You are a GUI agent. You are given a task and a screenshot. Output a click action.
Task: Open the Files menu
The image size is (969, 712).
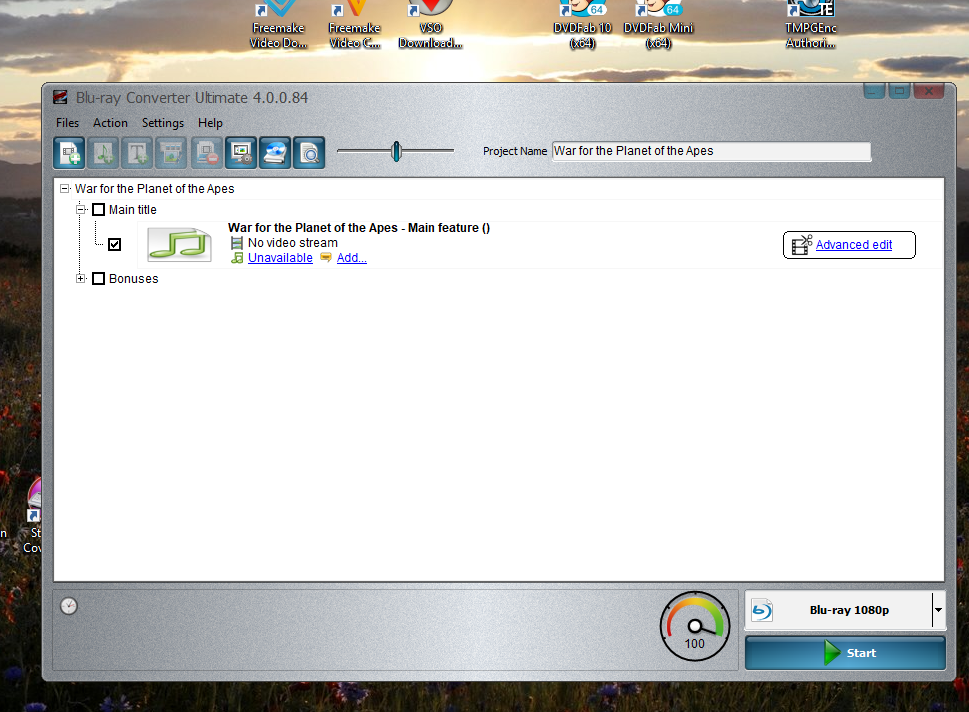(x=67, y=123)
